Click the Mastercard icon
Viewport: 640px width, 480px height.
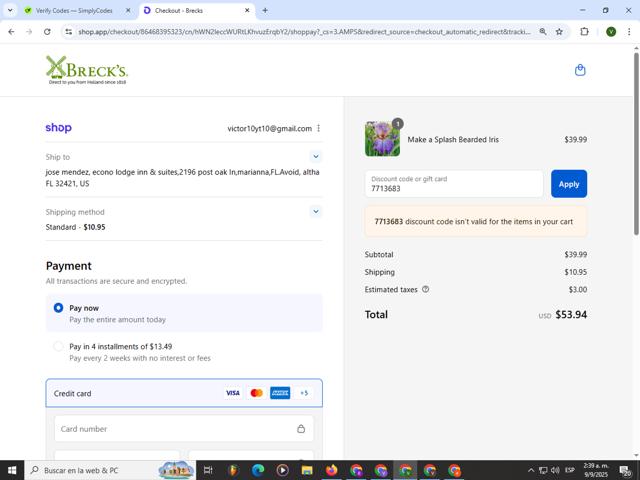click(x=256, y=393)
